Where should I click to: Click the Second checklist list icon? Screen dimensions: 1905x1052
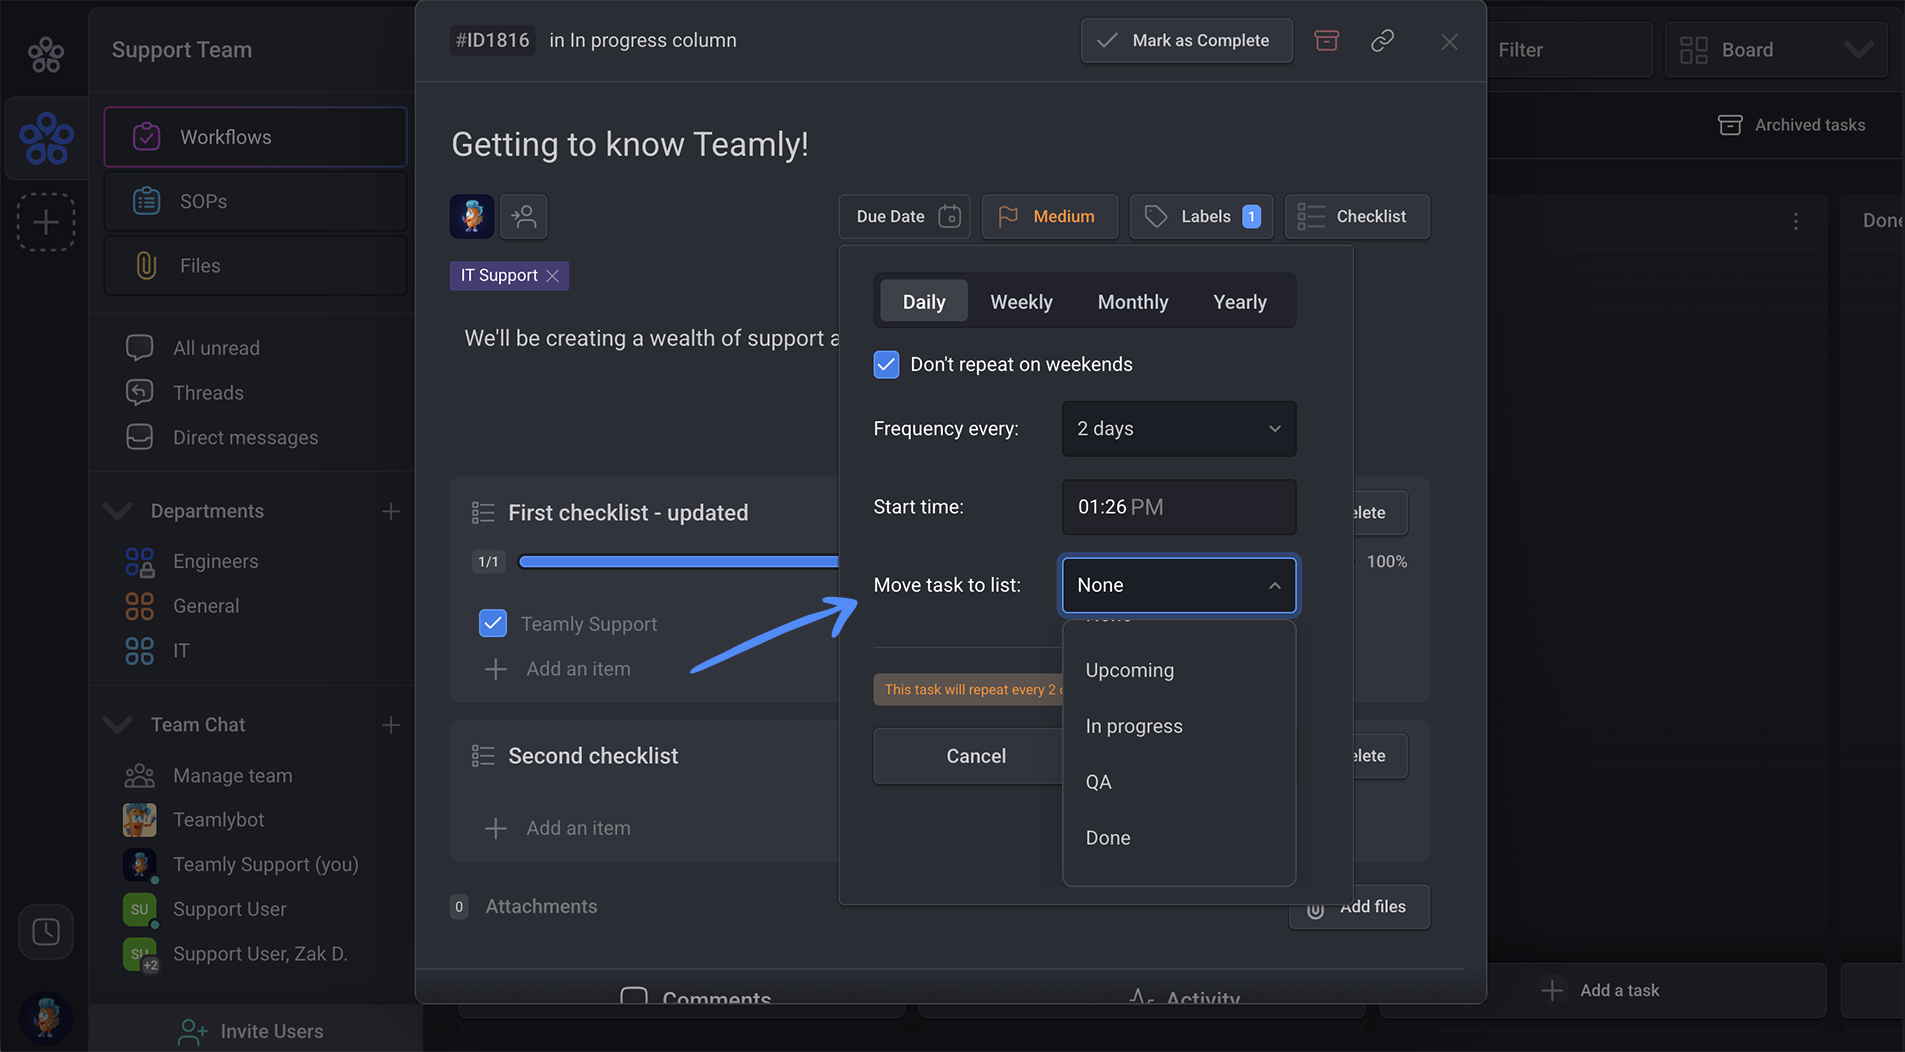point(483,756)
